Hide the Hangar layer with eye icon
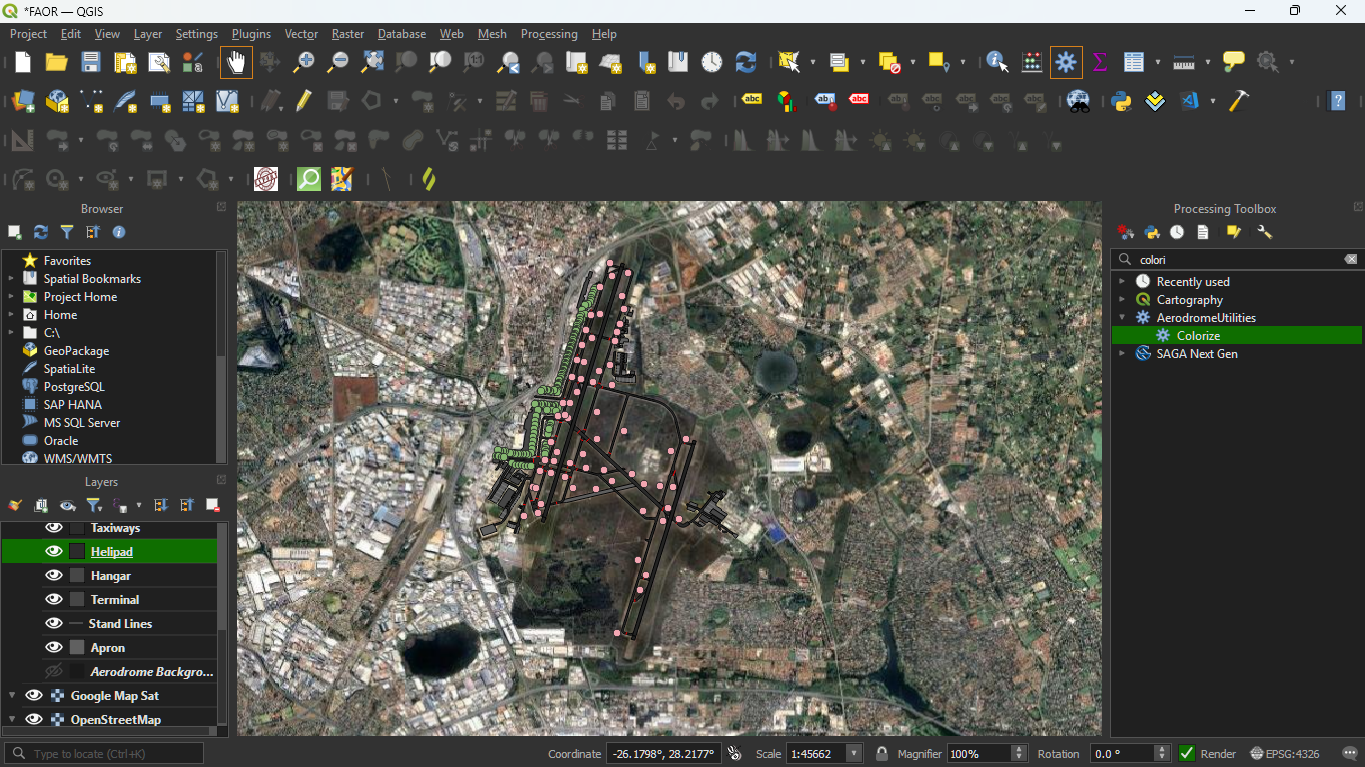 54,576
